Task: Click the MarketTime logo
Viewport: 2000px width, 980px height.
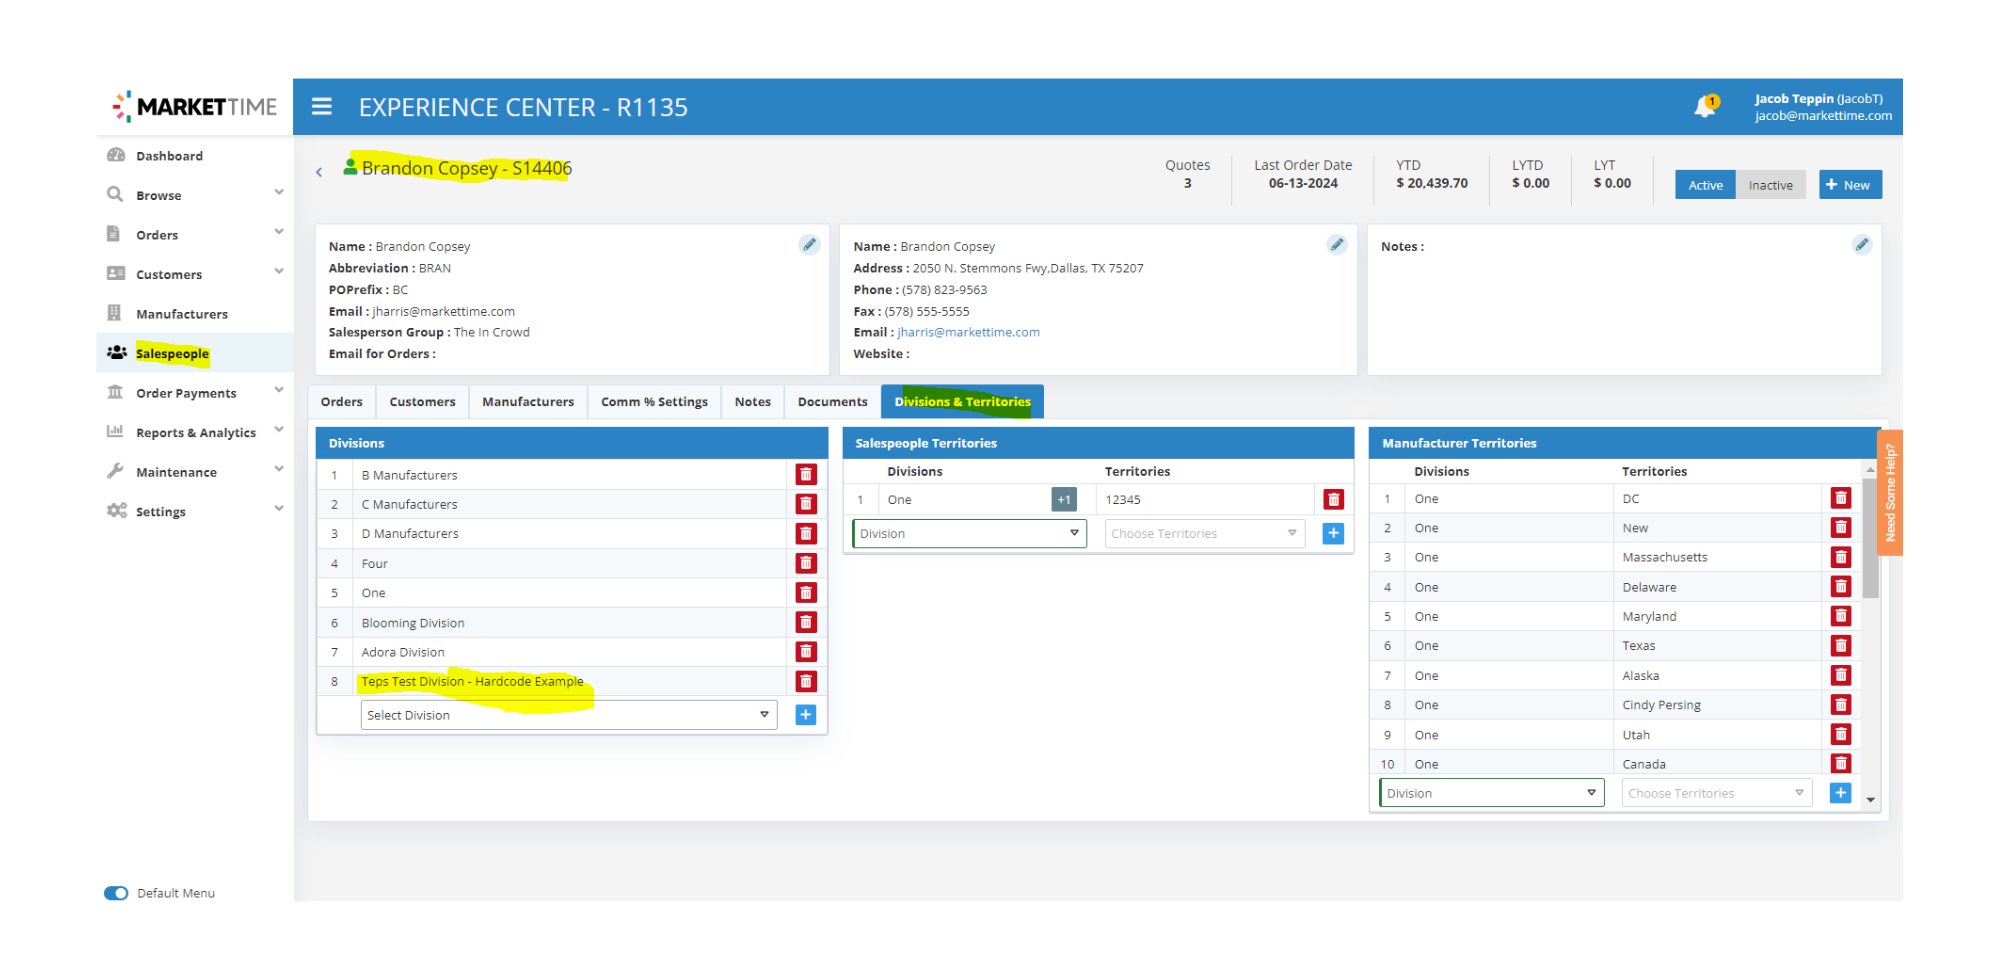Action: pos(195,106)
